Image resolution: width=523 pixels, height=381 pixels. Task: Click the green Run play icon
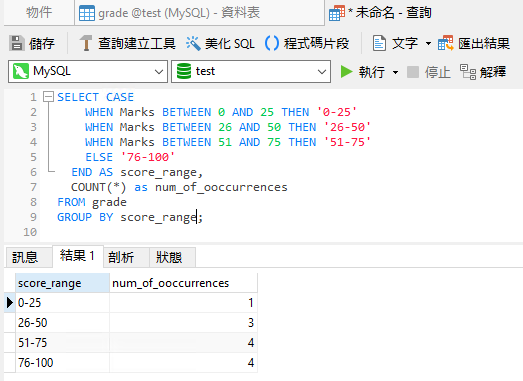(x=346, y=71)
